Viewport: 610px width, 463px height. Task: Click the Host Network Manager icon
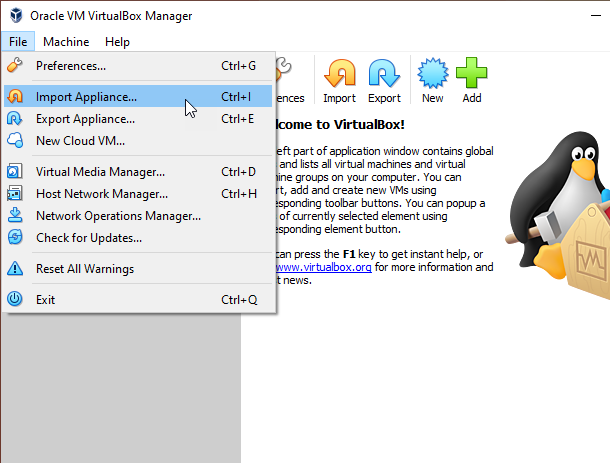pos(15,193)
